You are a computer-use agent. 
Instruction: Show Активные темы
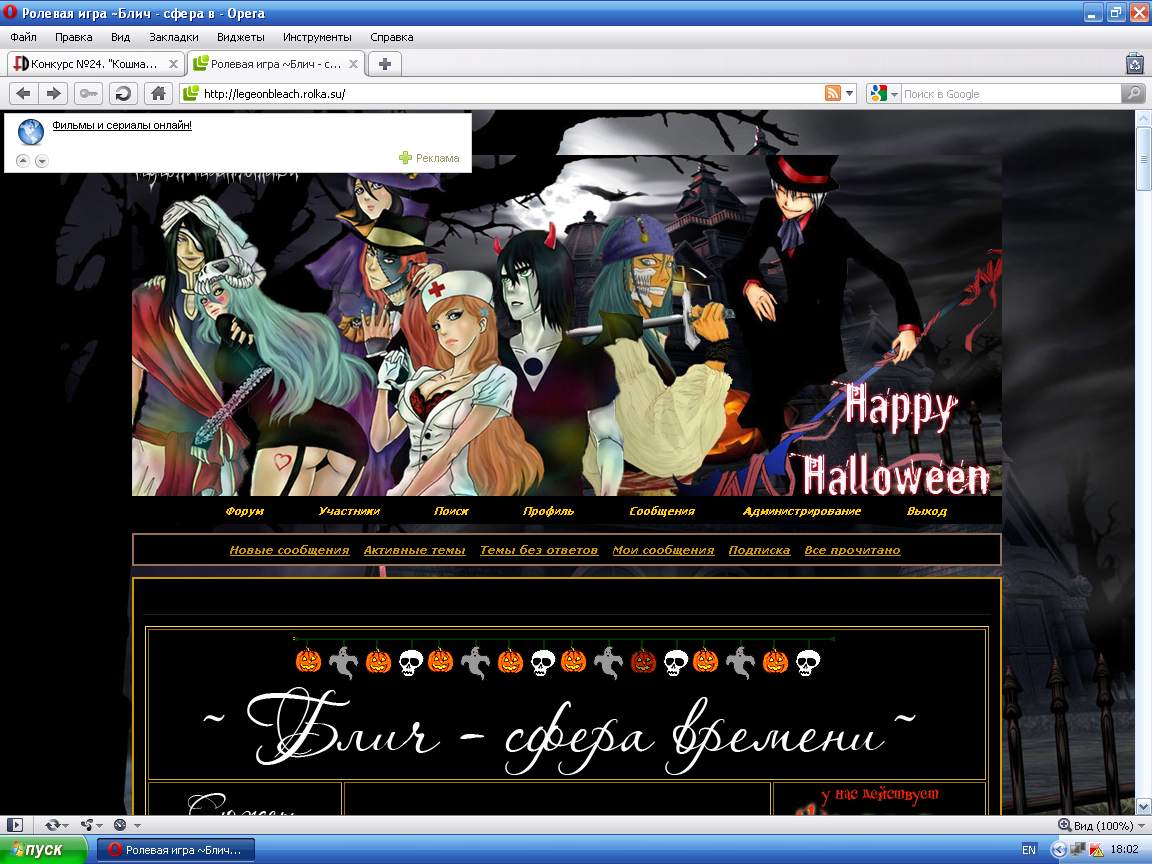(414, 550)
